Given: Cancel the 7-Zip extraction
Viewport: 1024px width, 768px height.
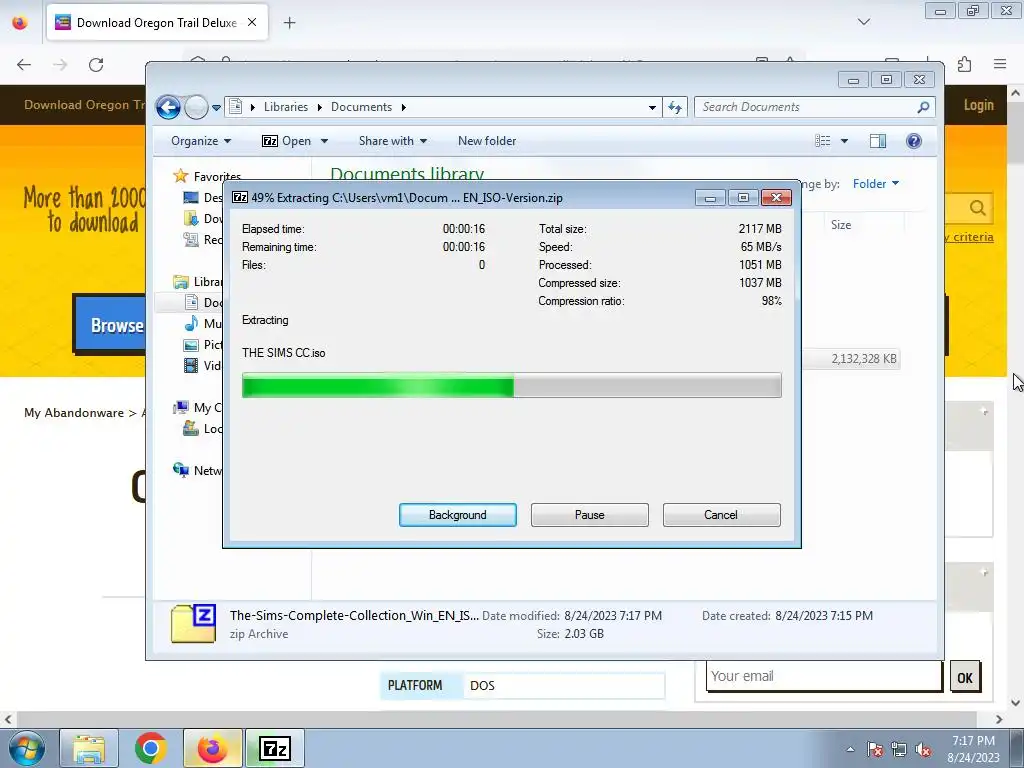Looking at the screenshot, I should click(721, 515).
